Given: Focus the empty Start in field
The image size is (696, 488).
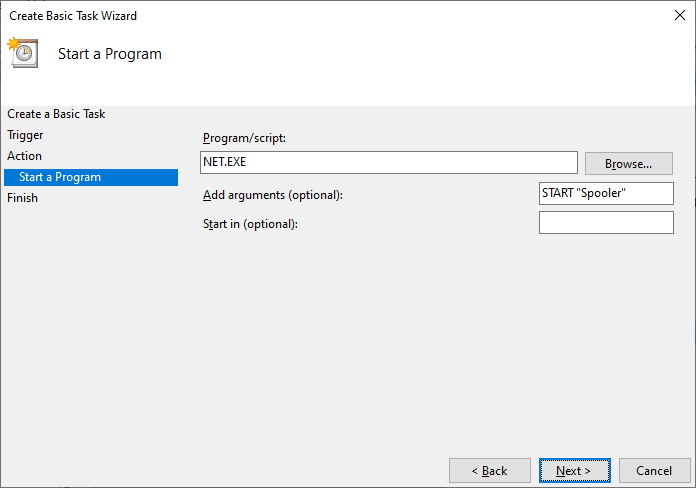Looking at the screenshot, I should point(606,222).
